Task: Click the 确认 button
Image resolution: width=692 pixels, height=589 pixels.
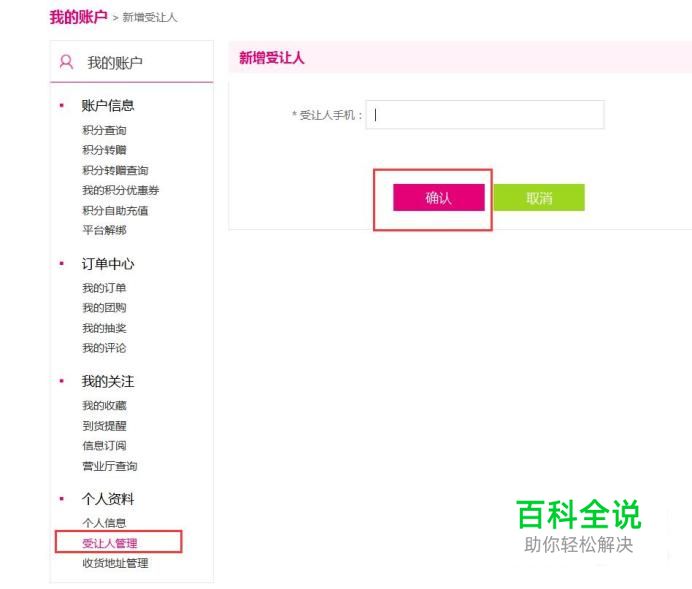Action: 439,198
